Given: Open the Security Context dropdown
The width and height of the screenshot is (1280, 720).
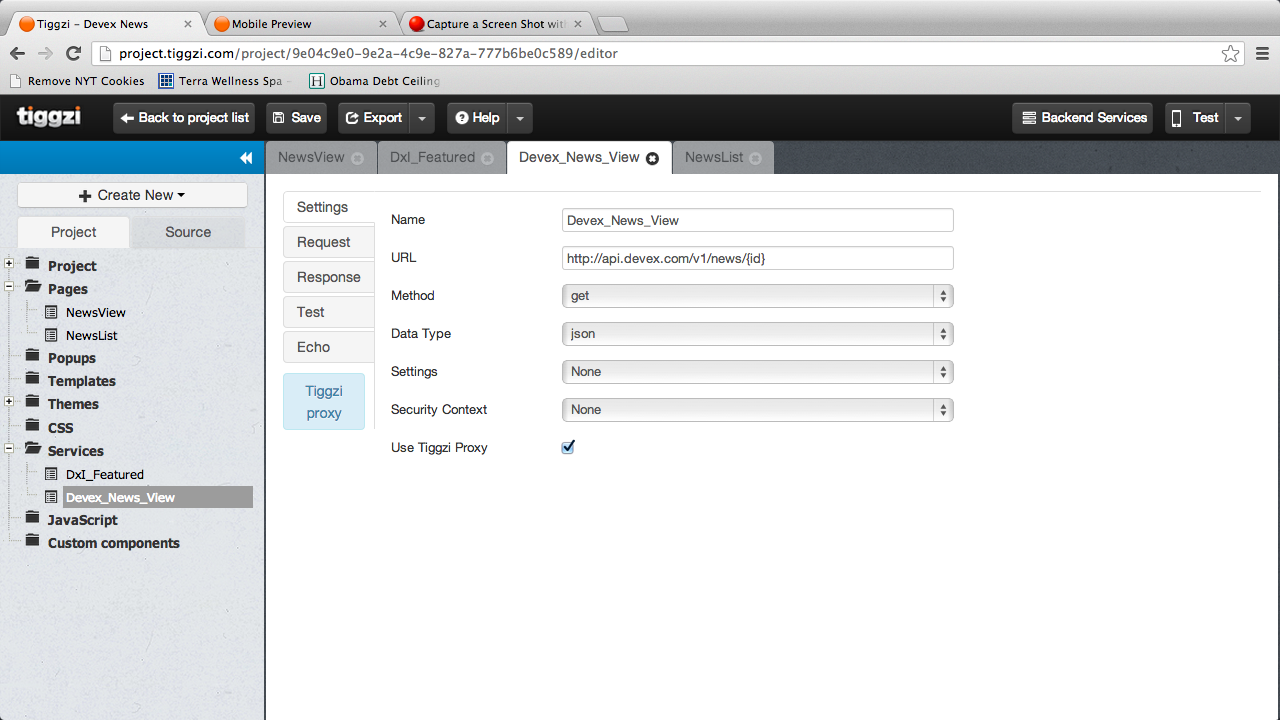Looking at the screenshot, I should [x=757, y=410].
